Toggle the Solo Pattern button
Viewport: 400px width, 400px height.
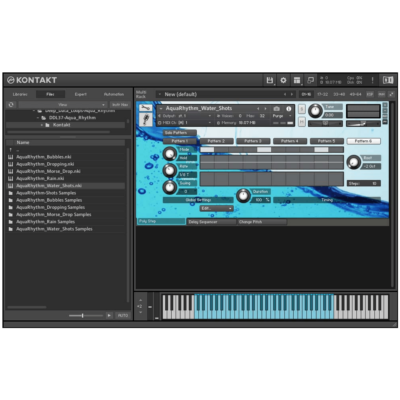pyautogui.click(x=180, y=133)
